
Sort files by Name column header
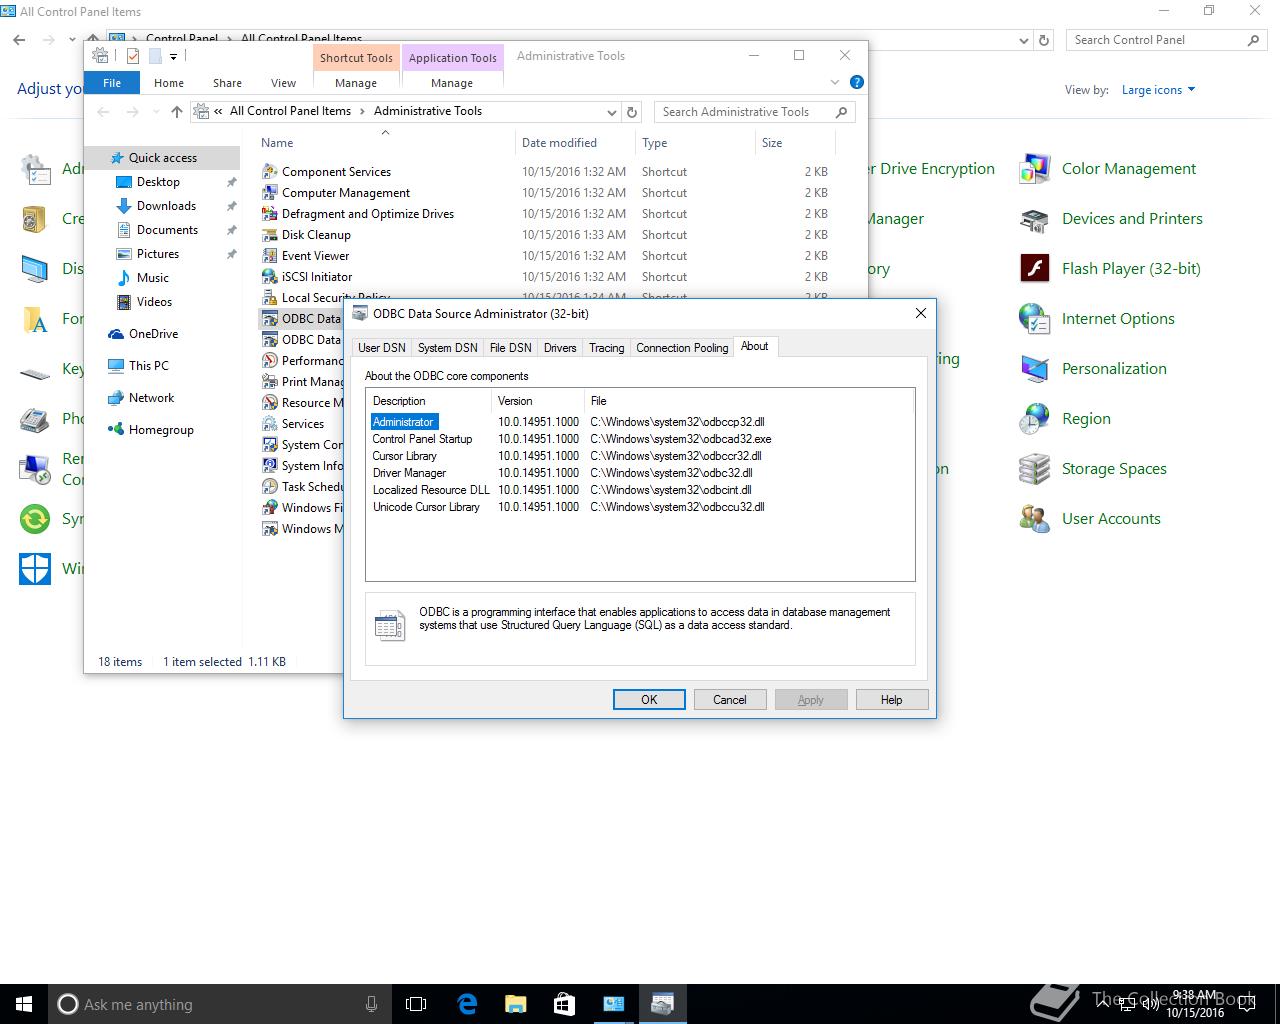click(385, 143)
